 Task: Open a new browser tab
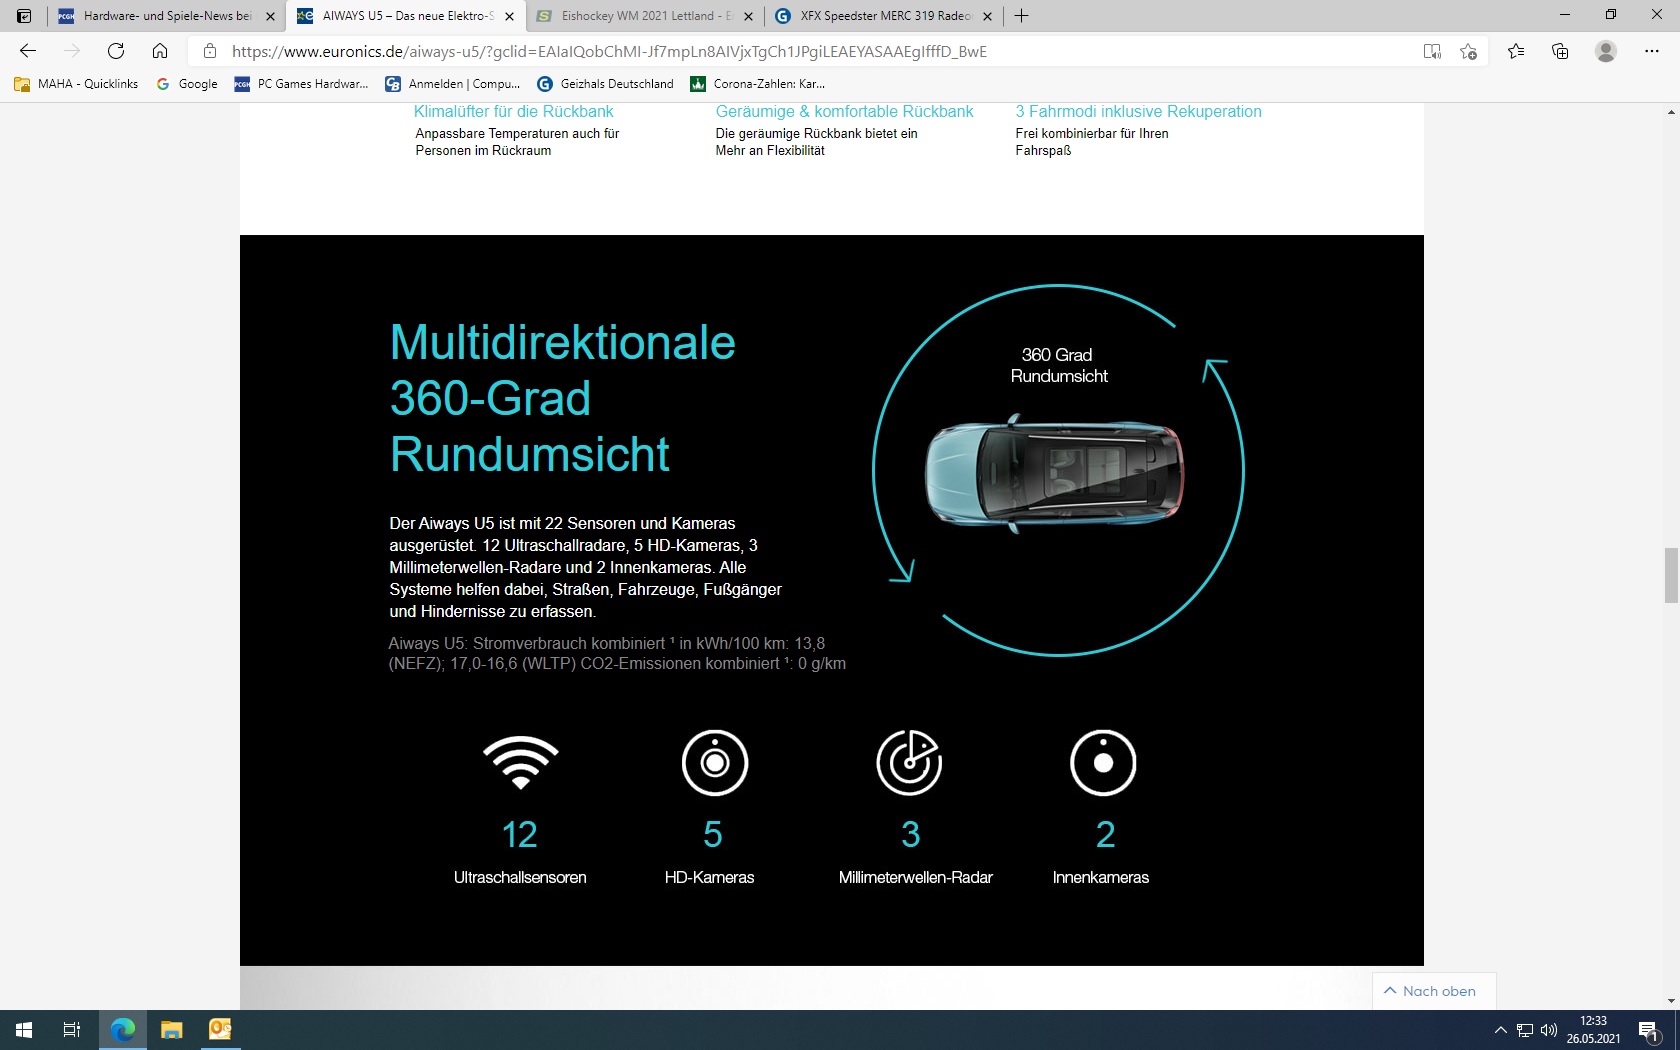point(1021,16)
